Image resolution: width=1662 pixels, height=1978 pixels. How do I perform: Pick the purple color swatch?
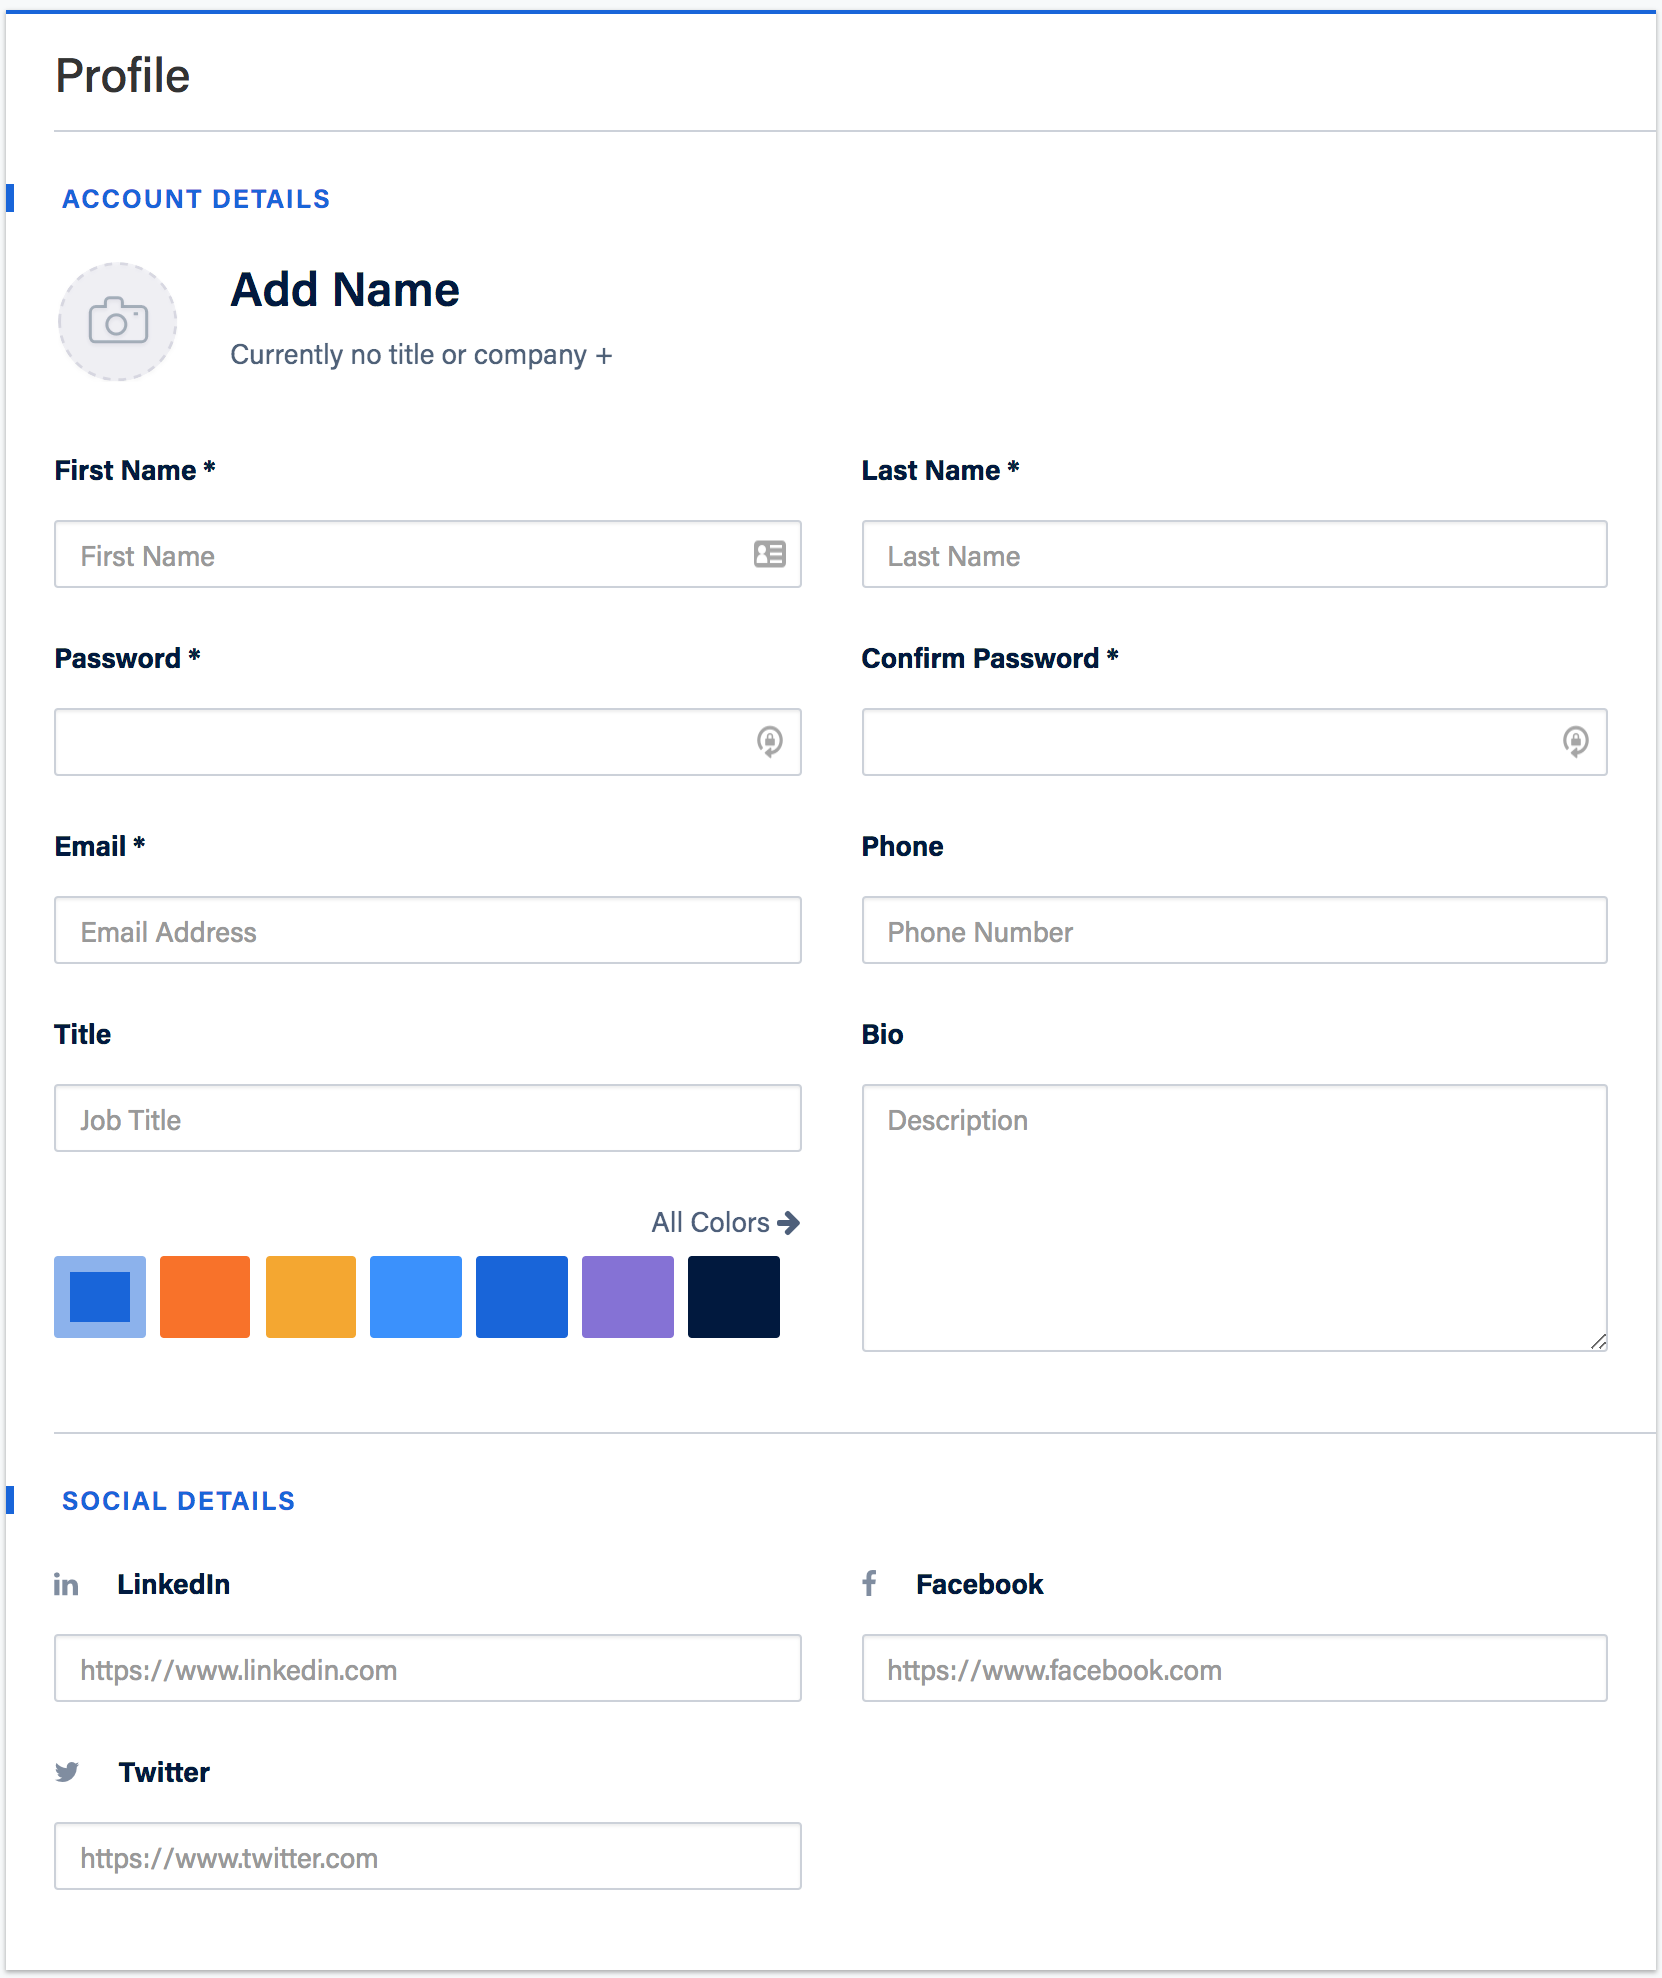[628, 1297]
